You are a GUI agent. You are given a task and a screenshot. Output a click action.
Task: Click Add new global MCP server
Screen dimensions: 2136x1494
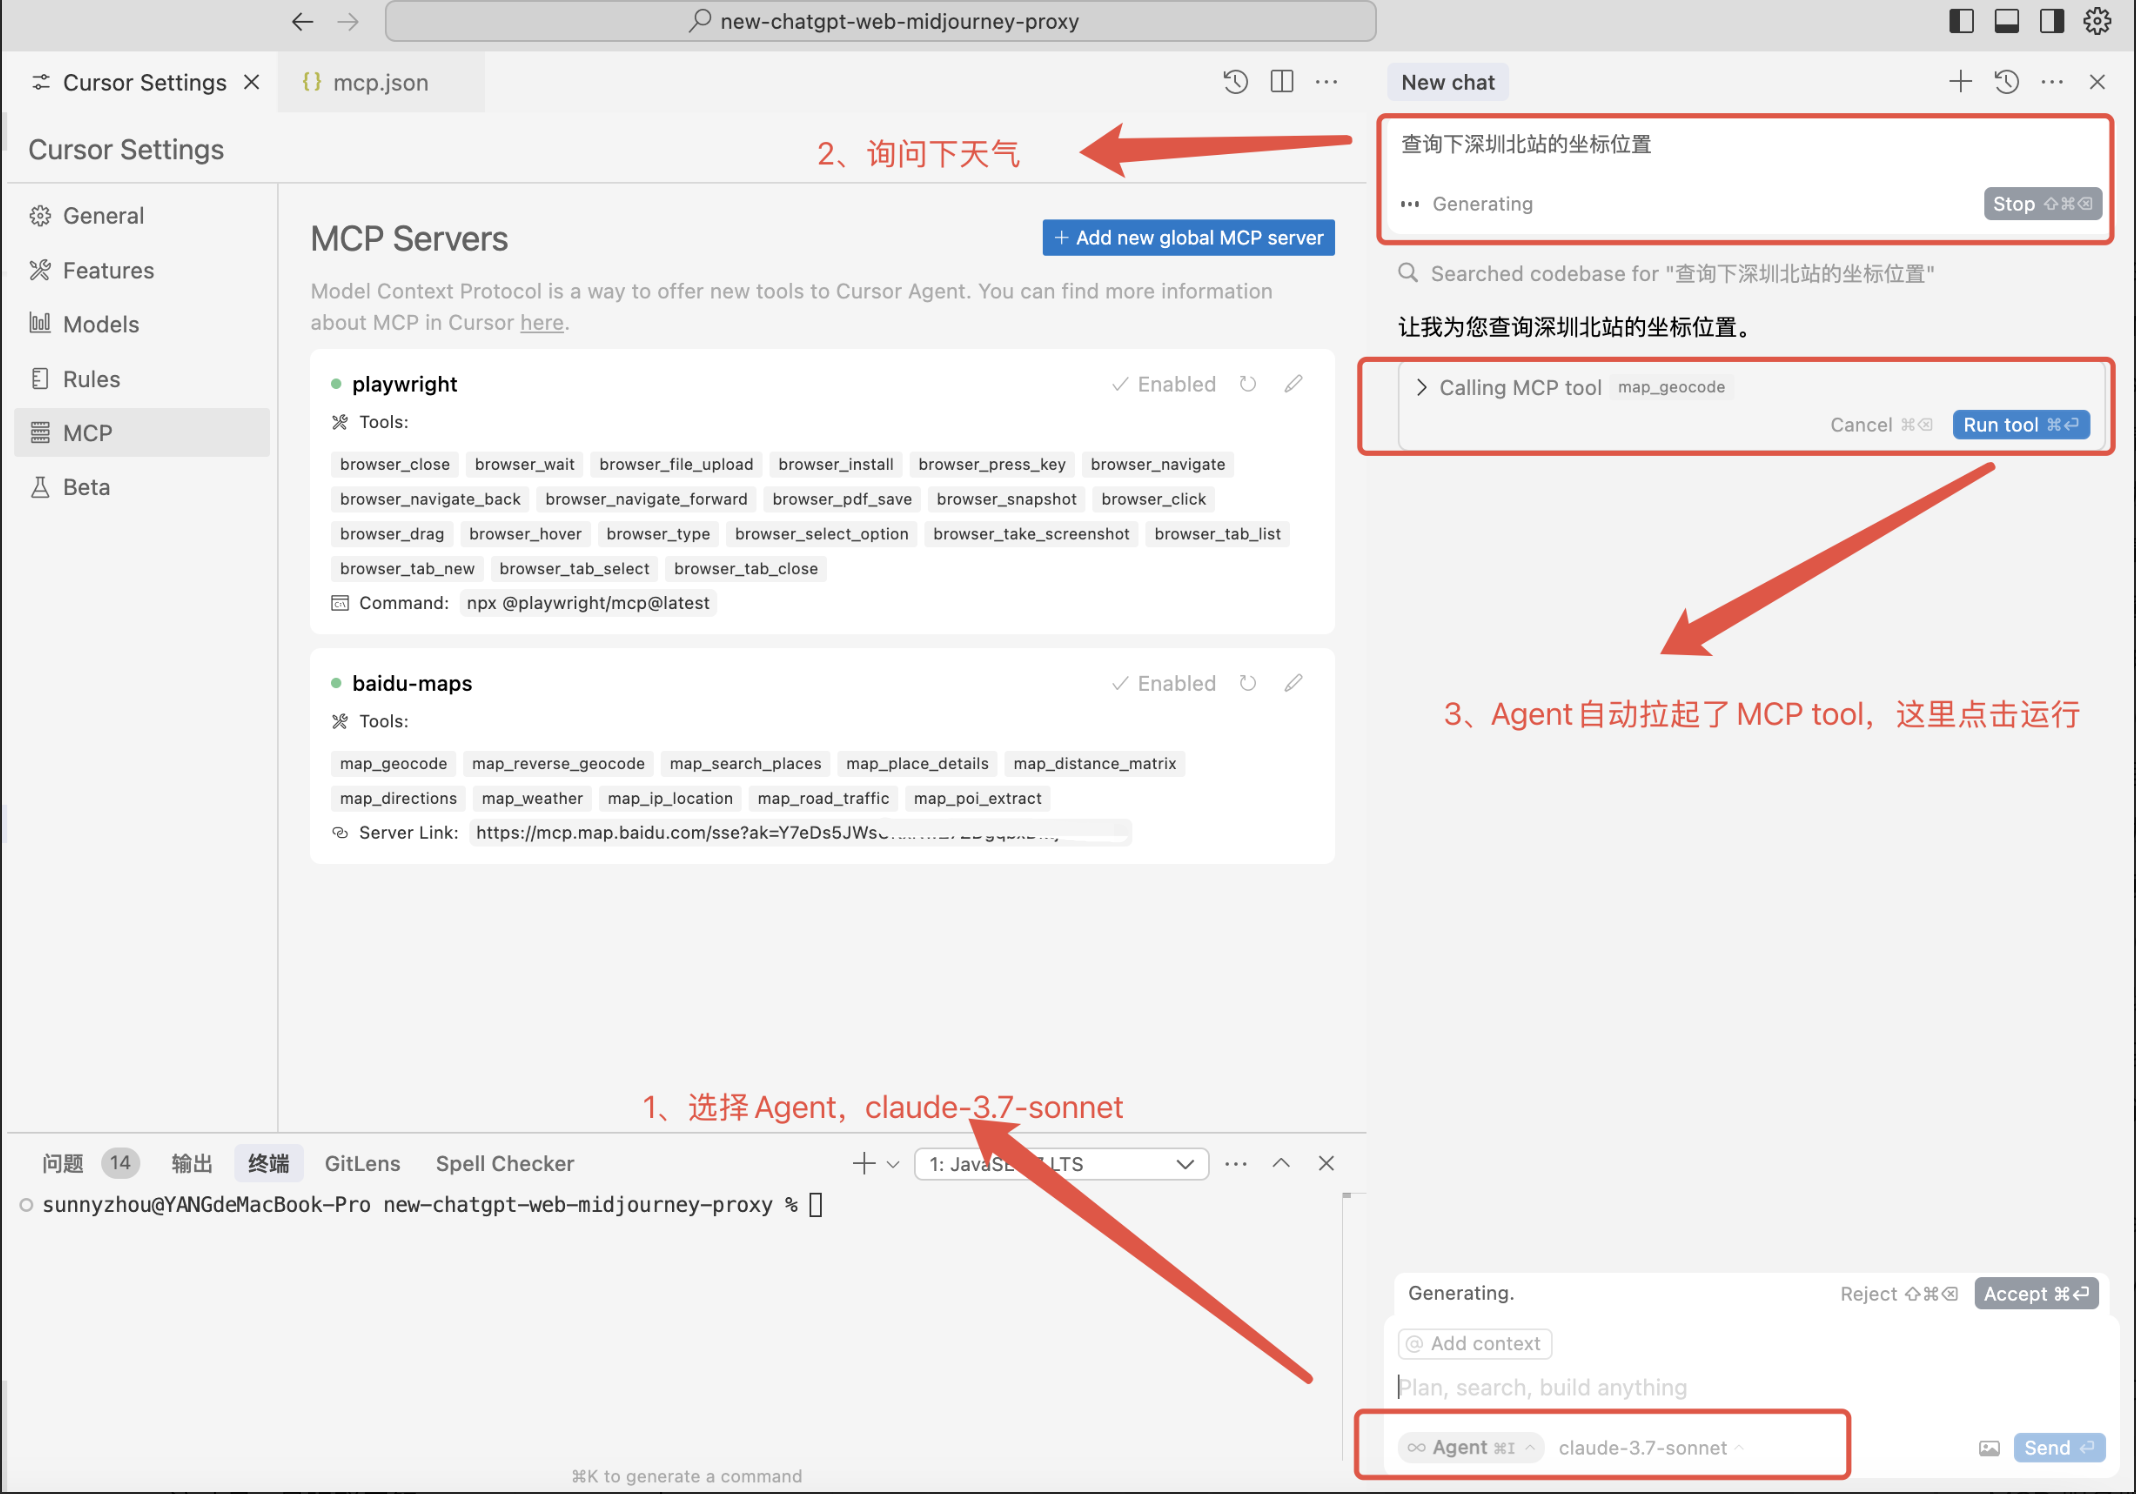[1188, 238]
